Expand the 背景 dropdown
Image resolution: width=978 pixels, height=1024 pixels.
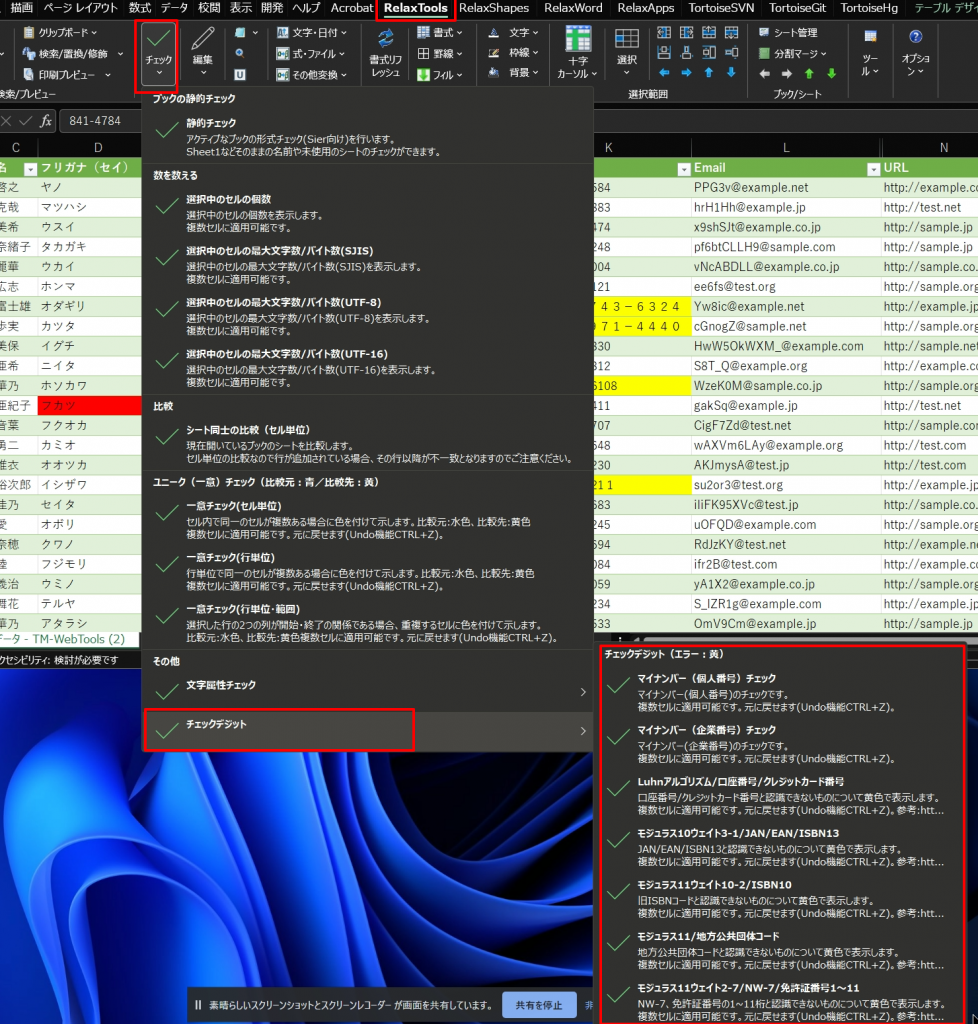click(x=535, y=72)
